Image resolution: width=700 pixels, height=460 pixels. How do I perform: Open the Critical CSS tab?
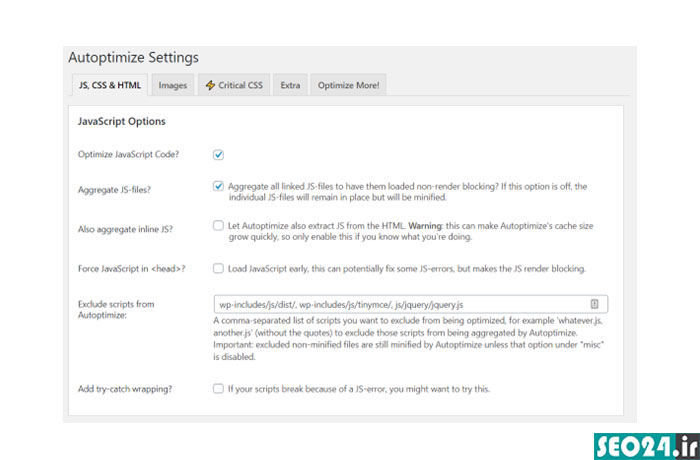tap(234, 85)
